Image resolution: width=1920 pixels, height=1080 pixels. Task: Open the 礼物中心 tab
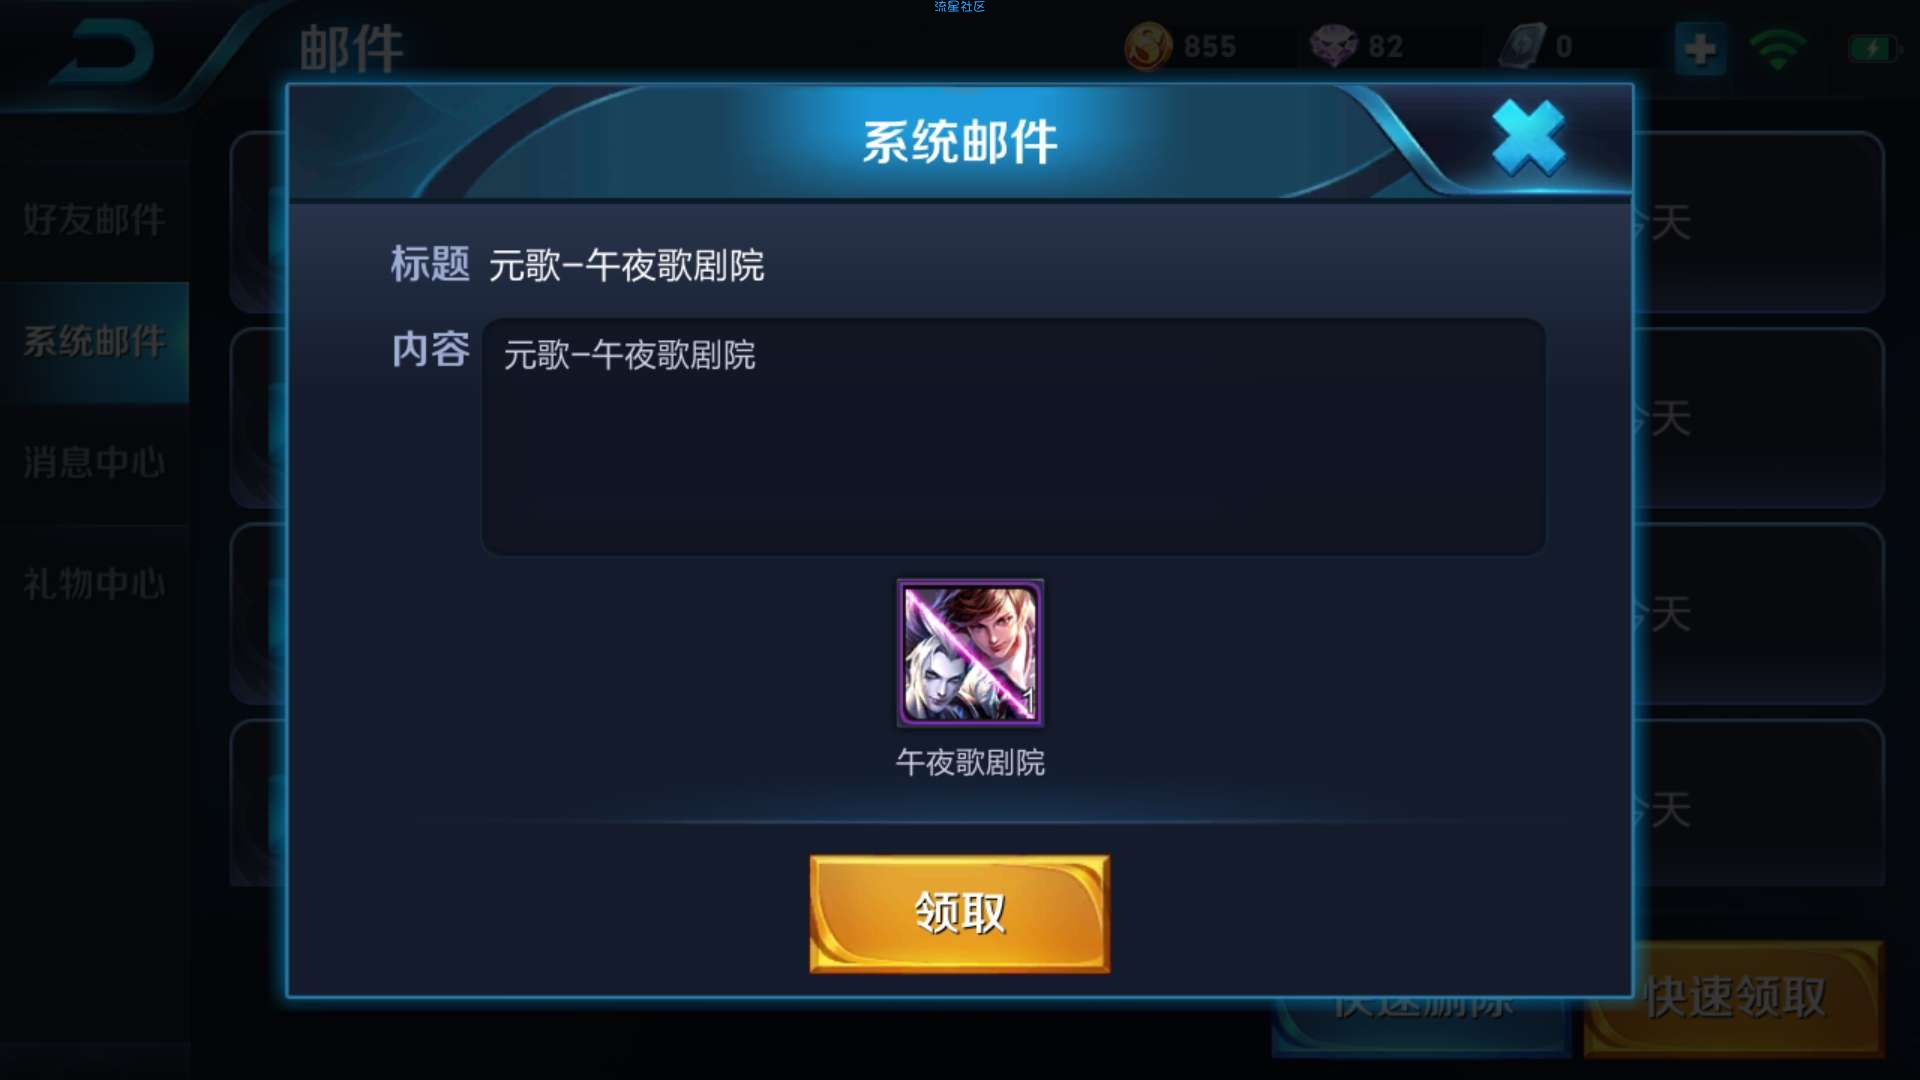click(94, 584)
